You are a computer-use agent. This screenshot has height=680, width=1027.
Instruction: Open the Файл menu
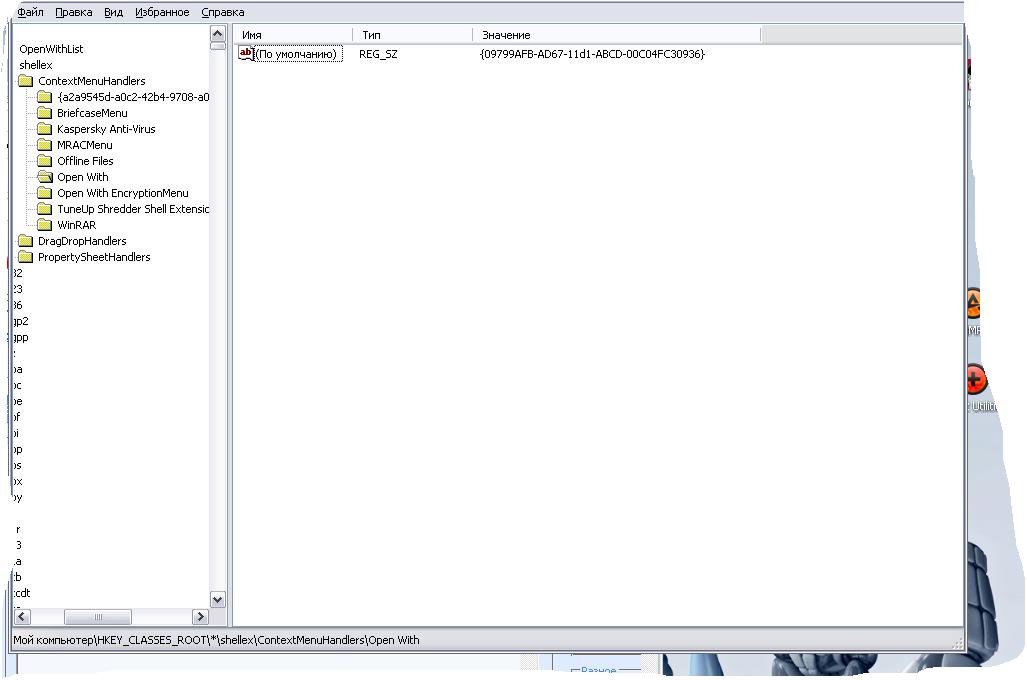click(x=30, y=12)
